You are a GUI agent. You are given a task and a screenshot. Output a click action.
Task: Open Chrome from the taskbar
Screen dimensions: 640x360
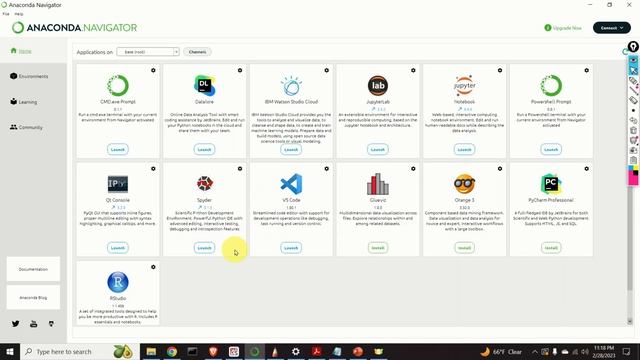[172, 351]
